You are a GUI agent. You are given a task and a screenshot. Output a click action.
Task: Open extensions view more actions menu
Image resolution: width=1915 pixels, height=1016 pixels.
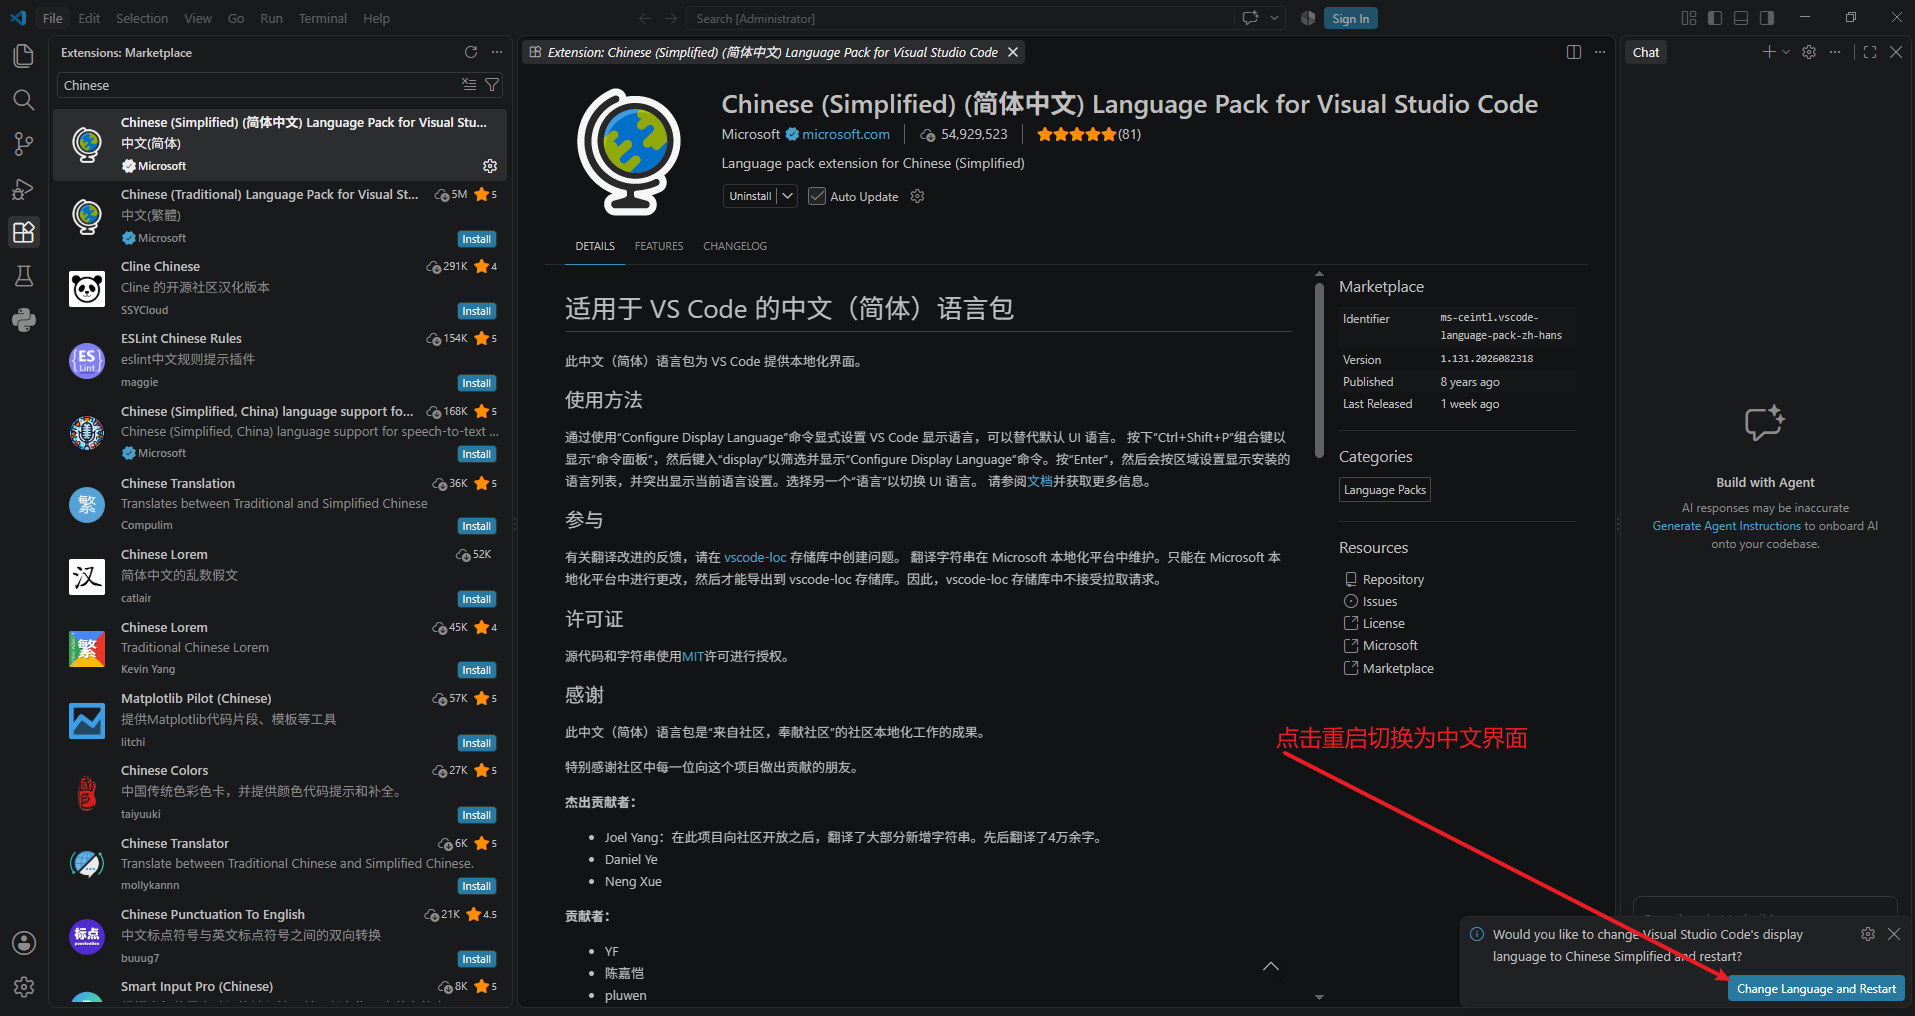(497, 52)
